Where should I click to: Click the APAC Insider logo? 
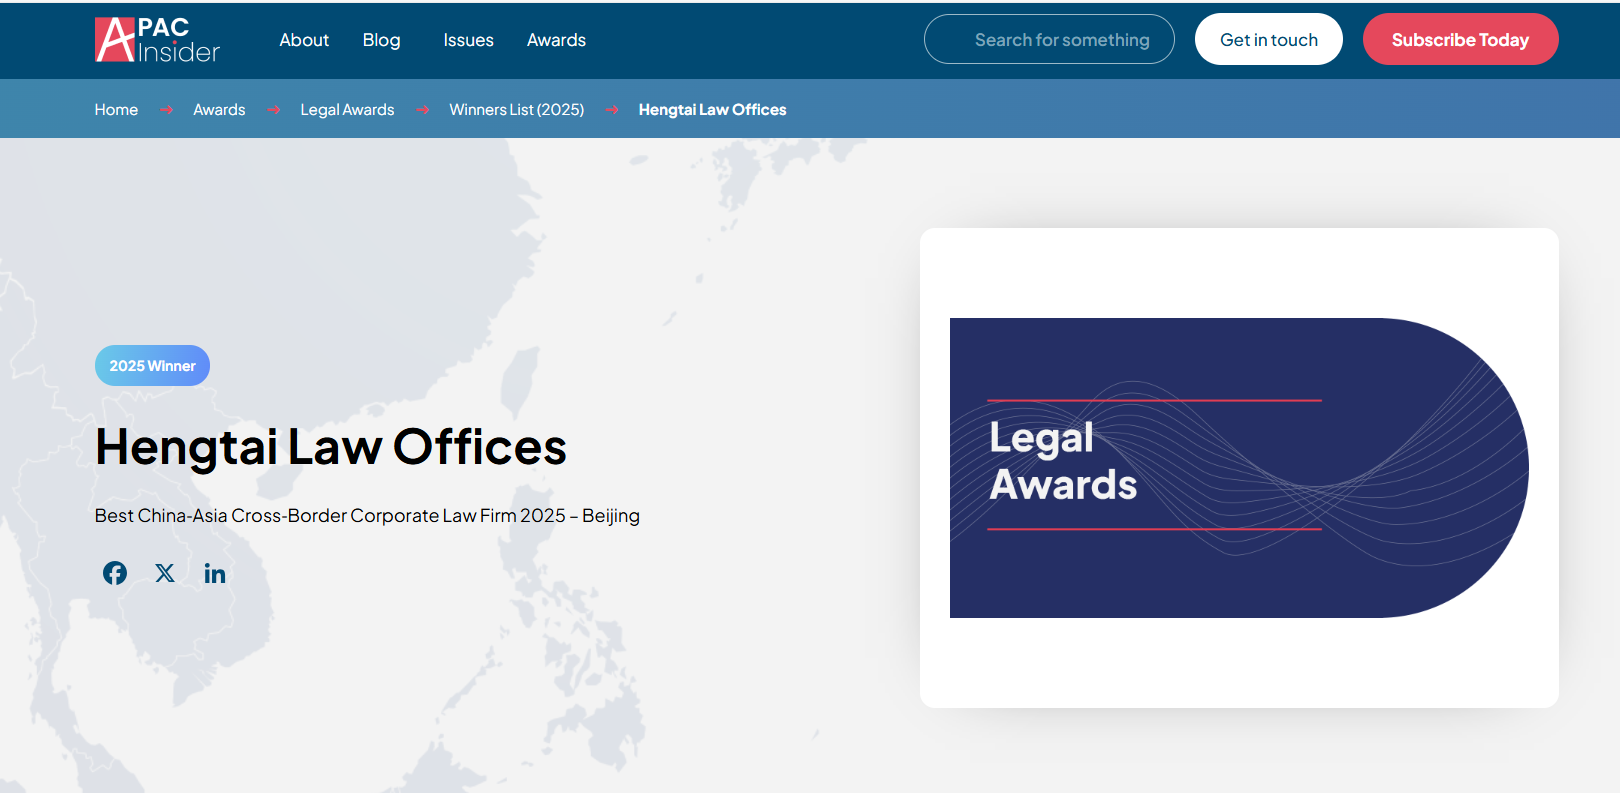157,40
